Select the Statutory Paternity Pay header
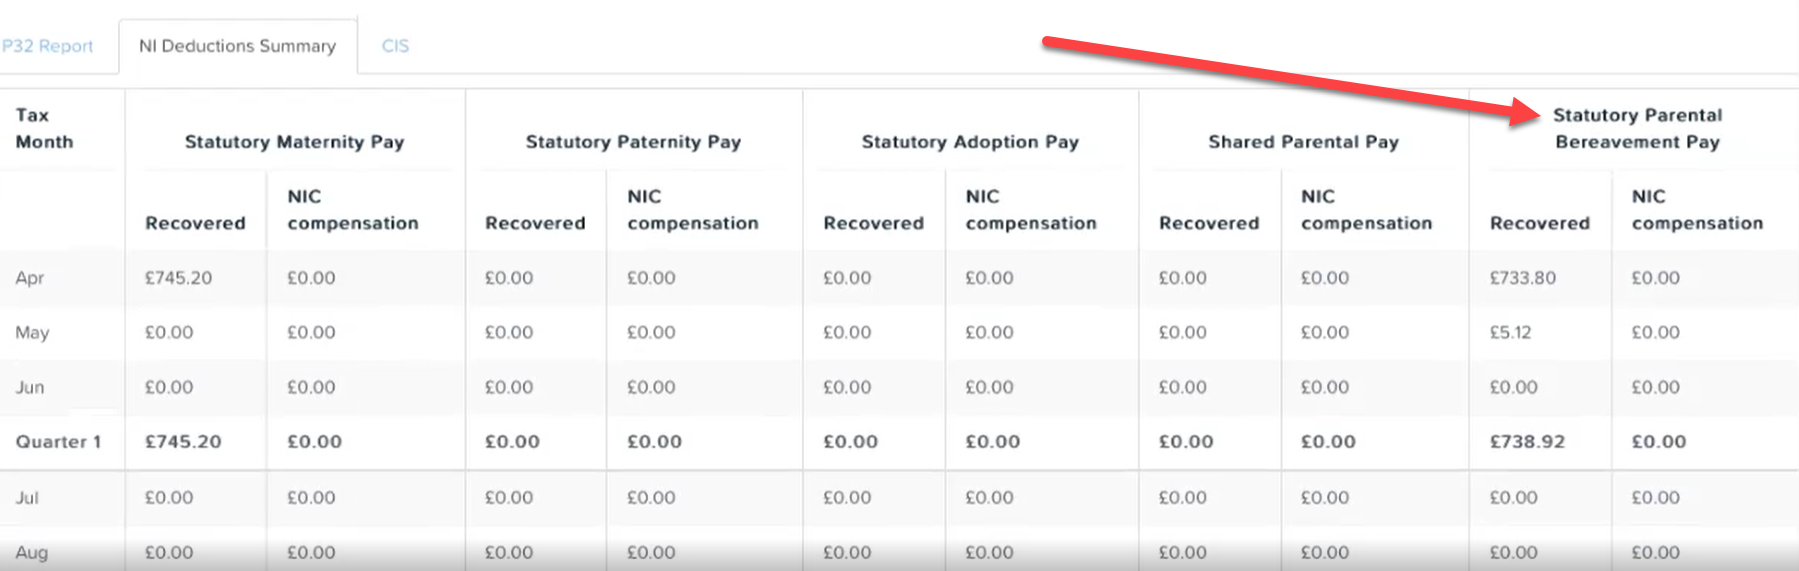 634,142
